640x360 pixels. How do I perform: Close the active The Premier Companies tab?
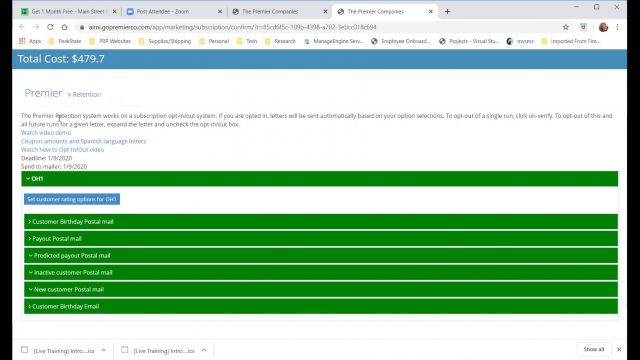click(x=431, y=11)
